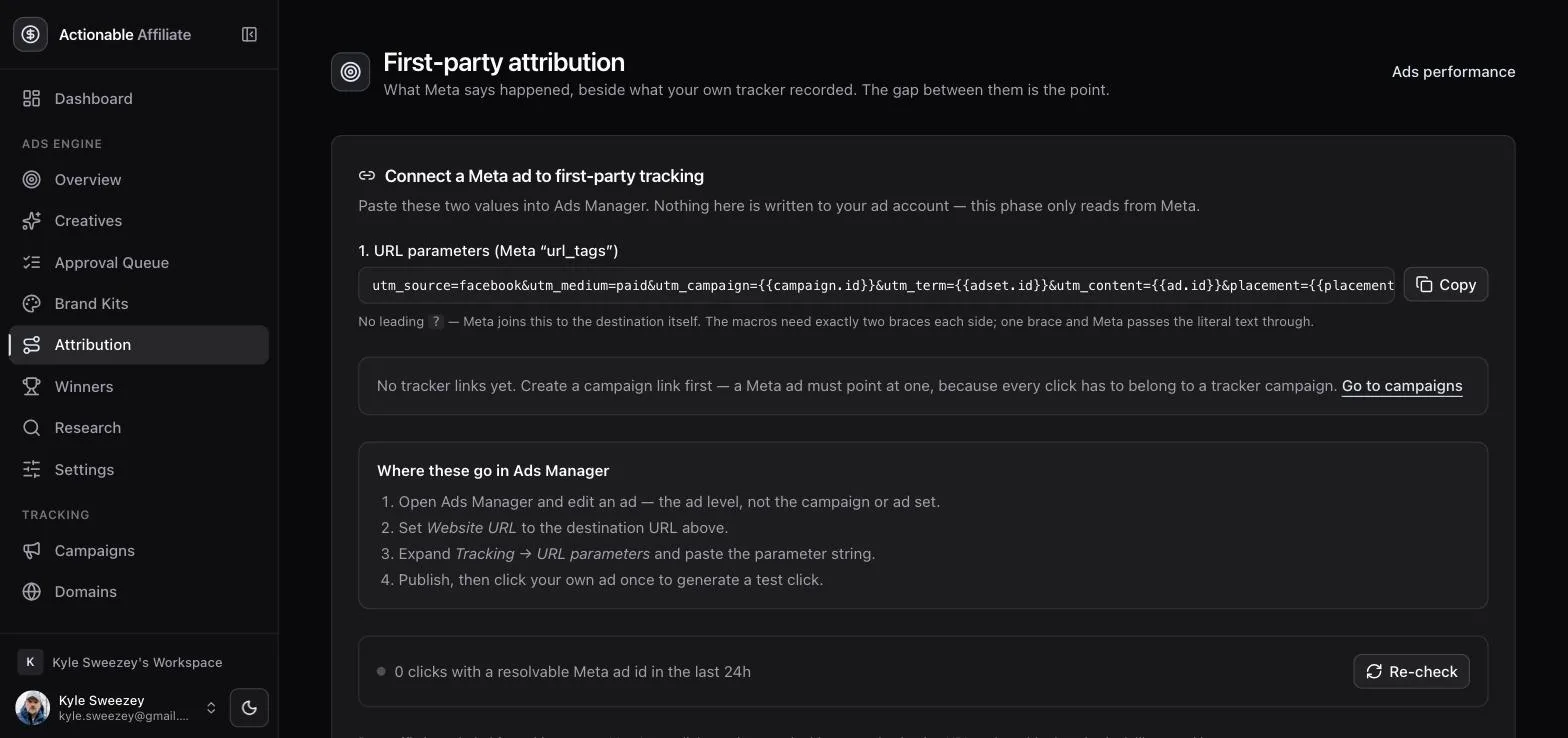Collapse the sidebar with the panel icon

(x=249, y=34)
